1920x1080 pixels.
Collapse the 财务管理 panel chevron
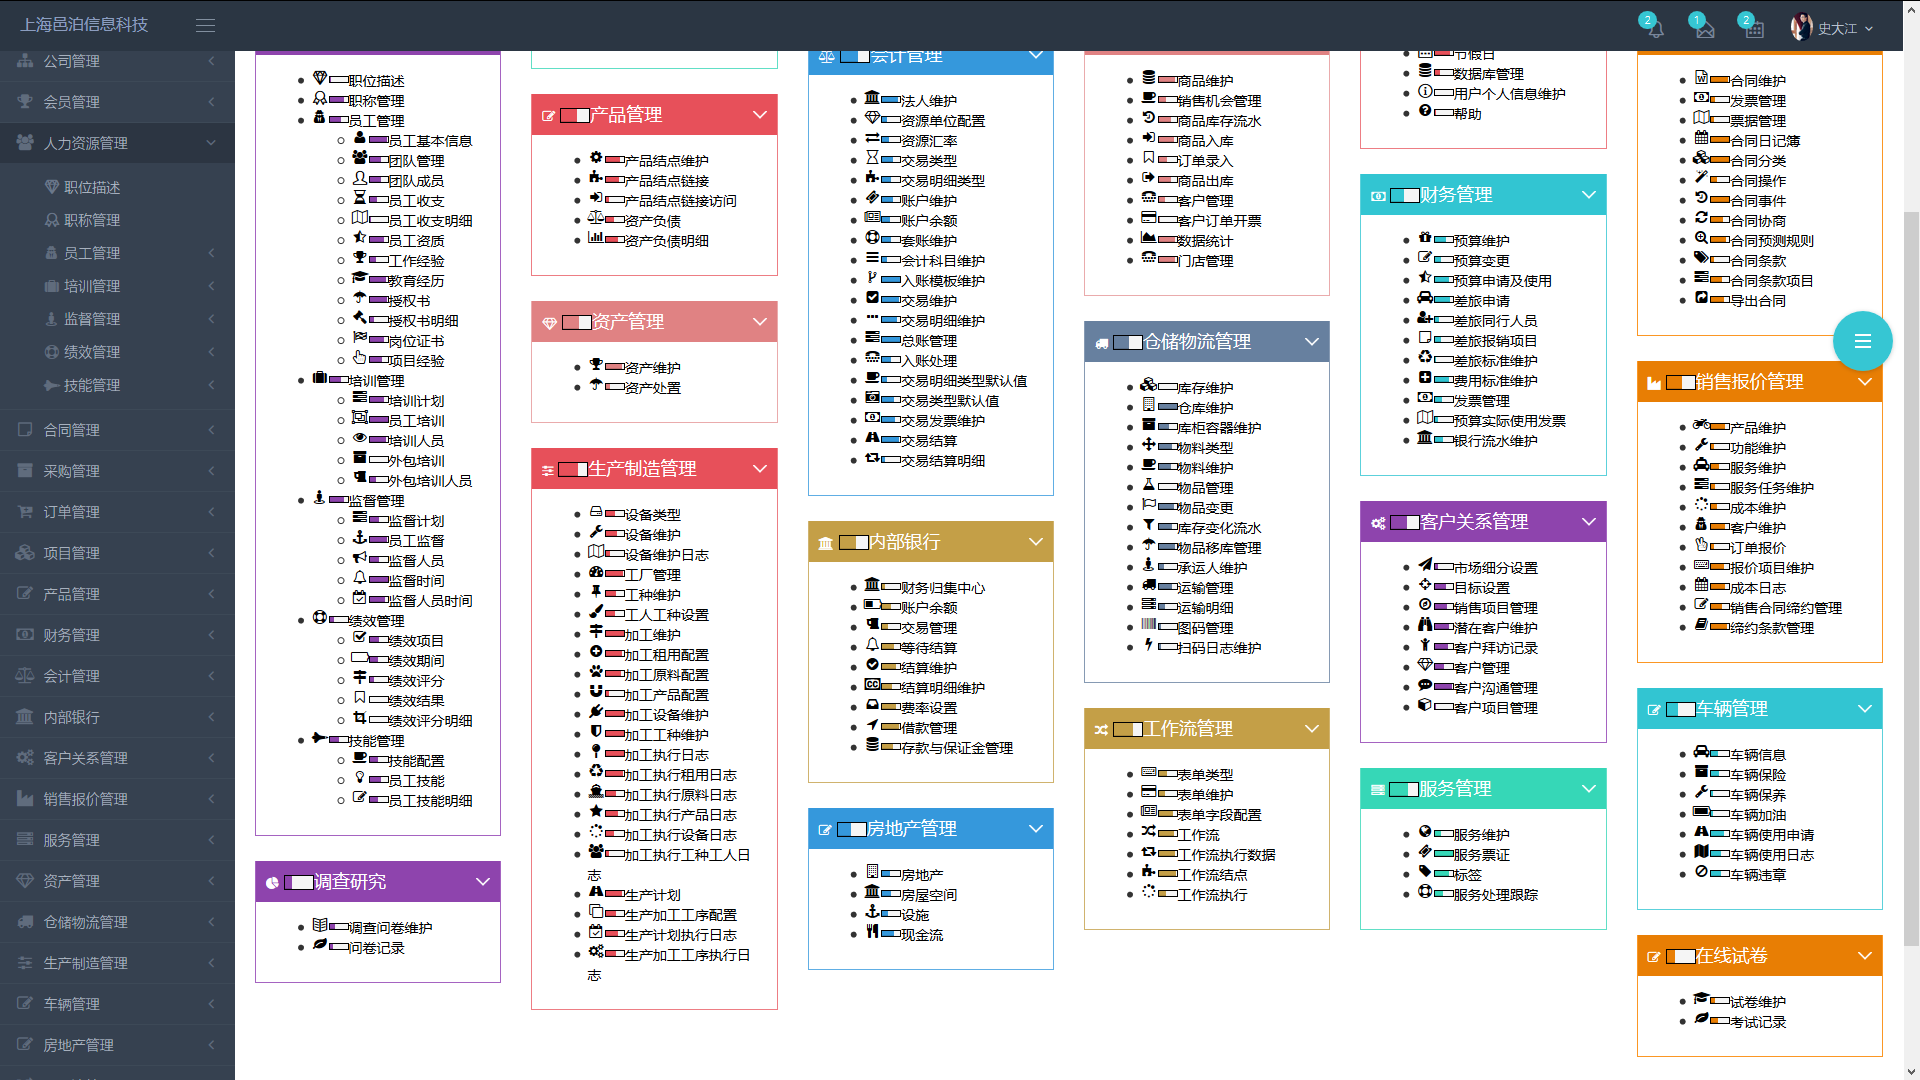coord(1588,195)
